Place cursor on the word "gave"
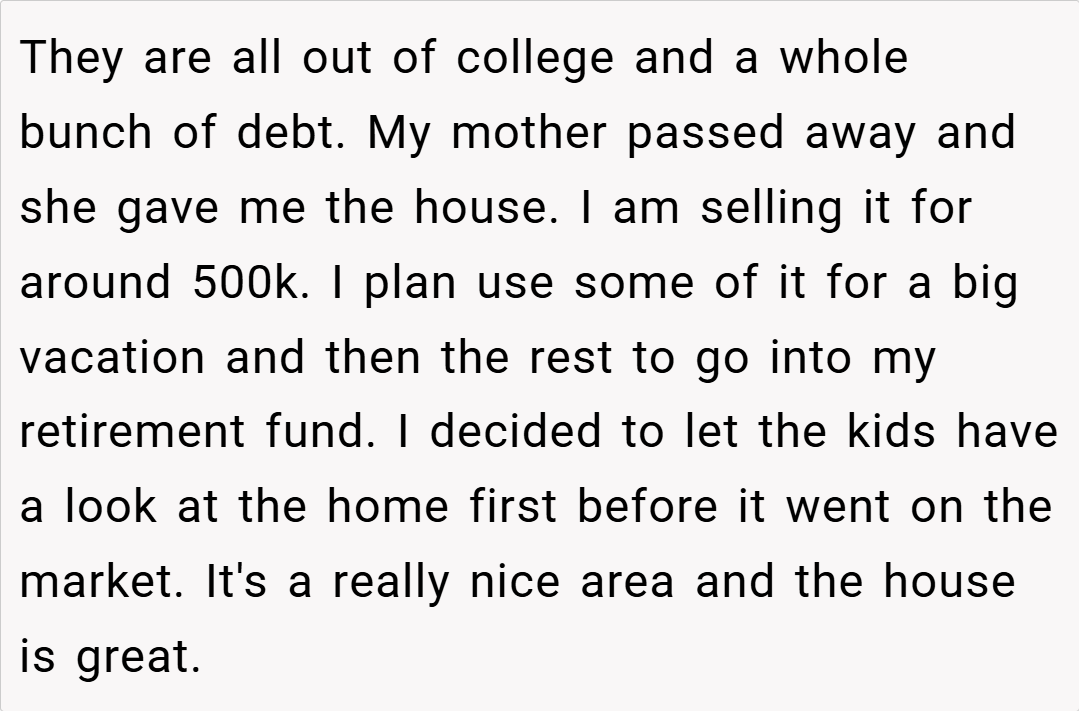 (x=169, y=209)
